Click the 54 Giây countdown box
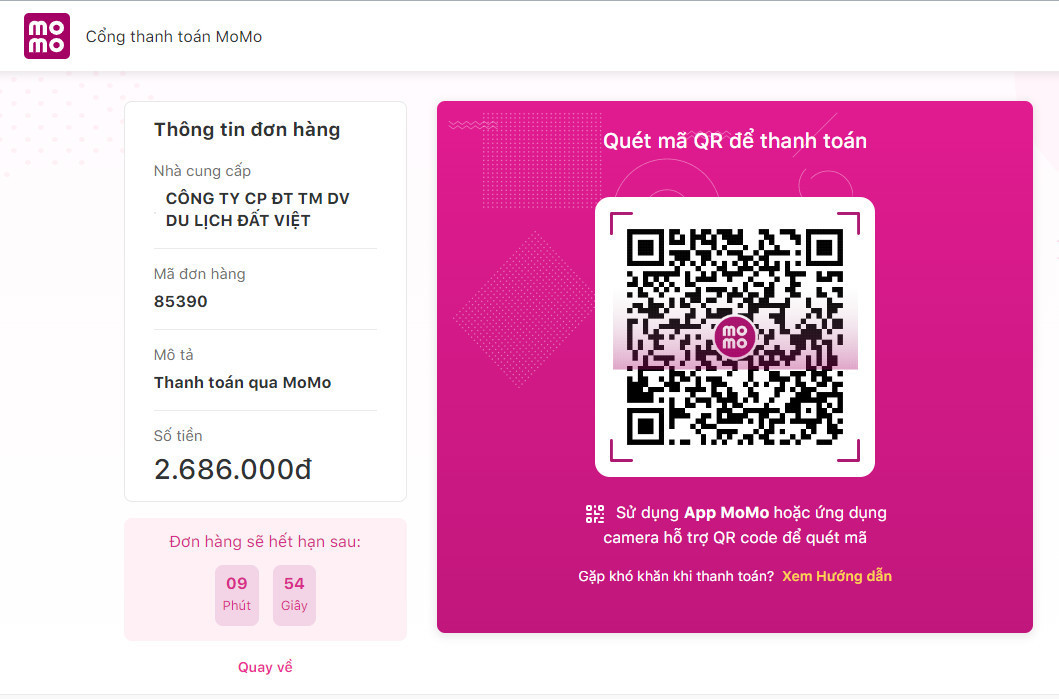The height and width of the screenshot is (699, 1059). point(294,595)
